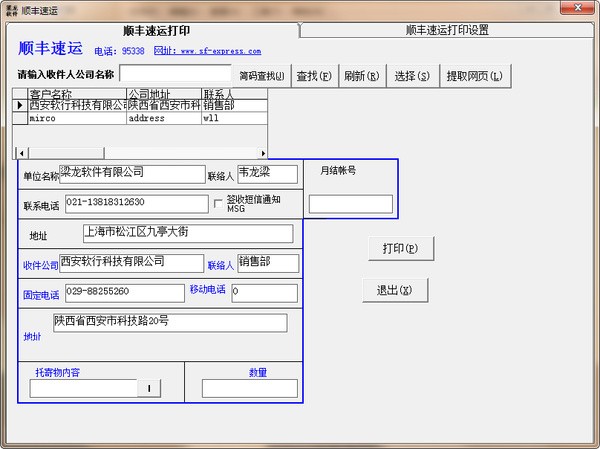Viewport: 600px width, 449px height.
Task: Click the 数量 input field
Action: (250, 388)
